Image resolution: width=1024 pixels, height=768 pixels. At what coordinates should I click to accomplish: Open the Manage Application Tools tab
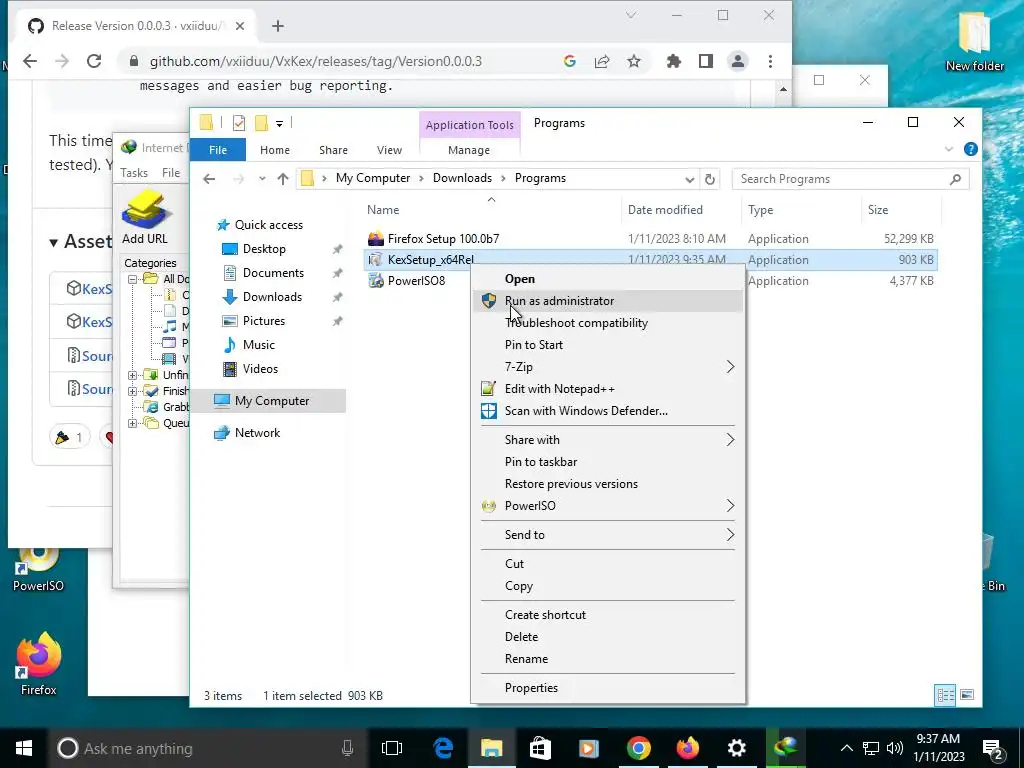(469, 150)
